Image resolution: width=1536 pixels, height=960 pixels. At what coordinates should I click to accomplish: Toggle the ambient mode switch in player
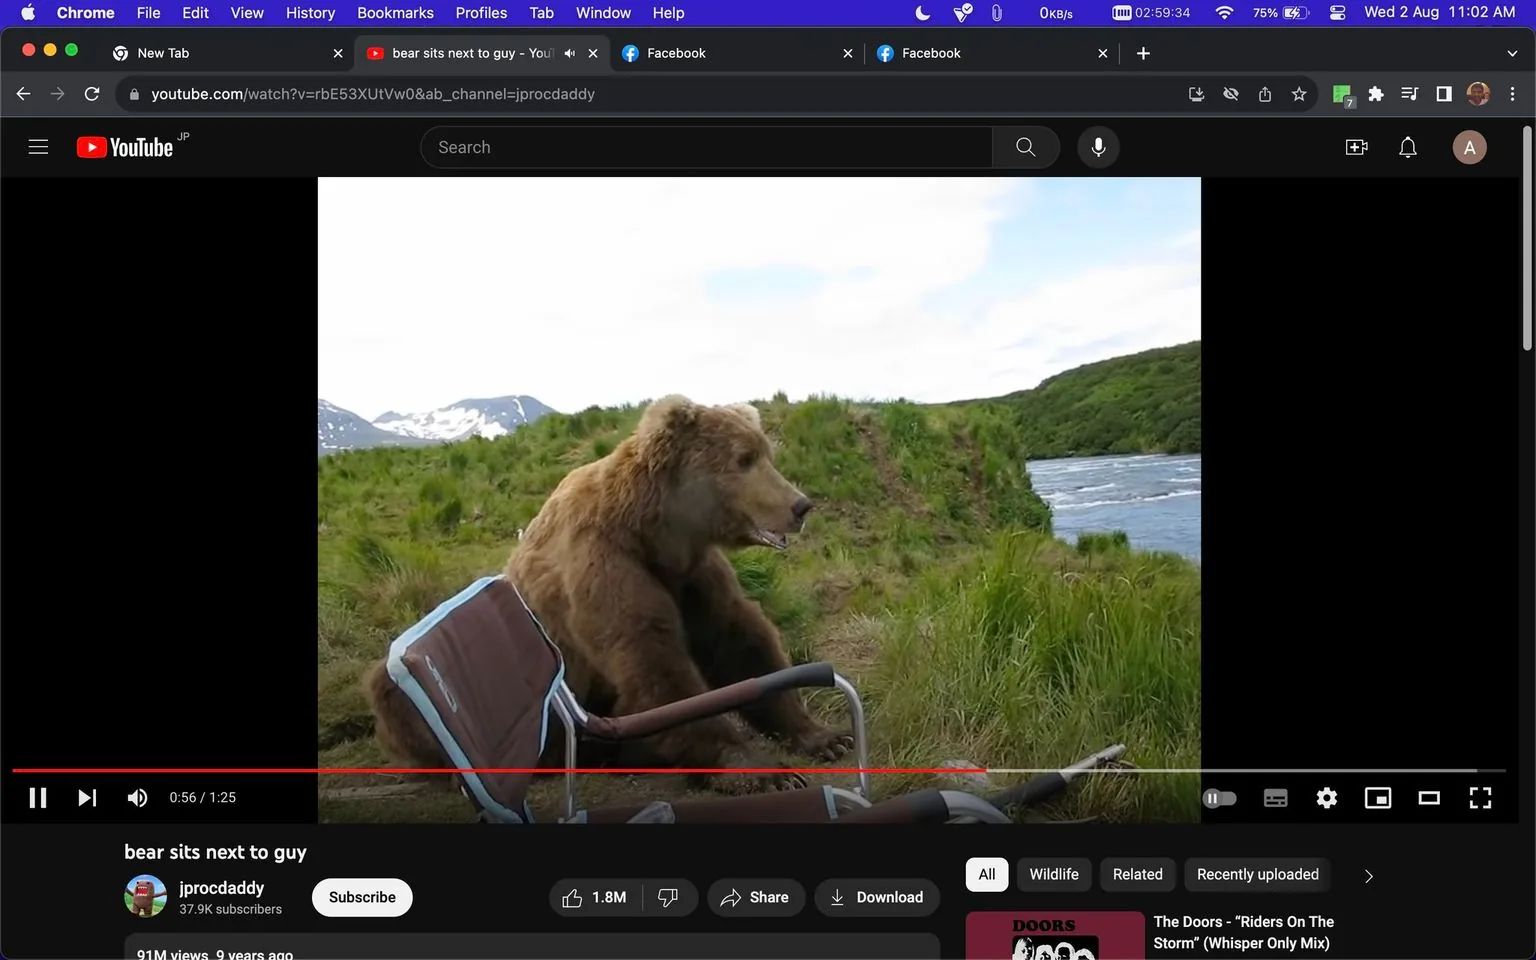(1219, 797)
